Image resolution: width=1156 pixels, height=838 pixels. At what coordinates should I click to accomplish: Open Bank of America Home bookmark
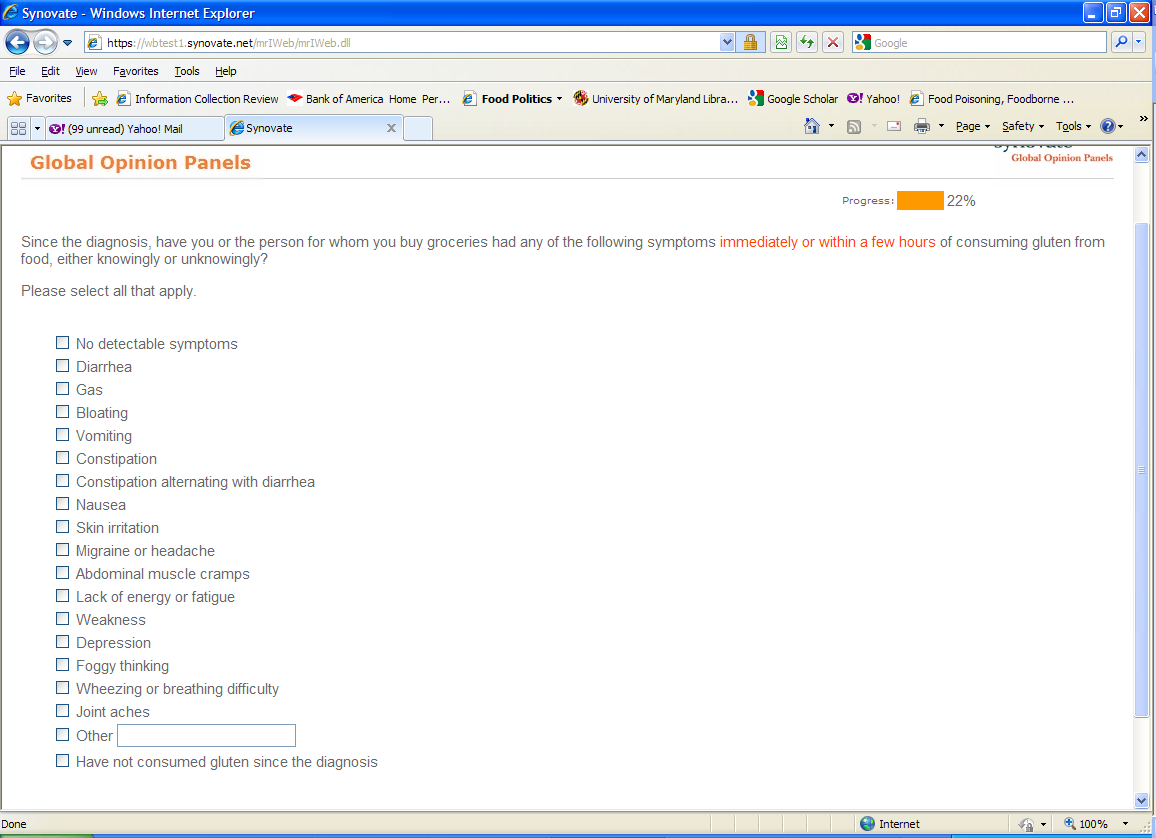369,99
